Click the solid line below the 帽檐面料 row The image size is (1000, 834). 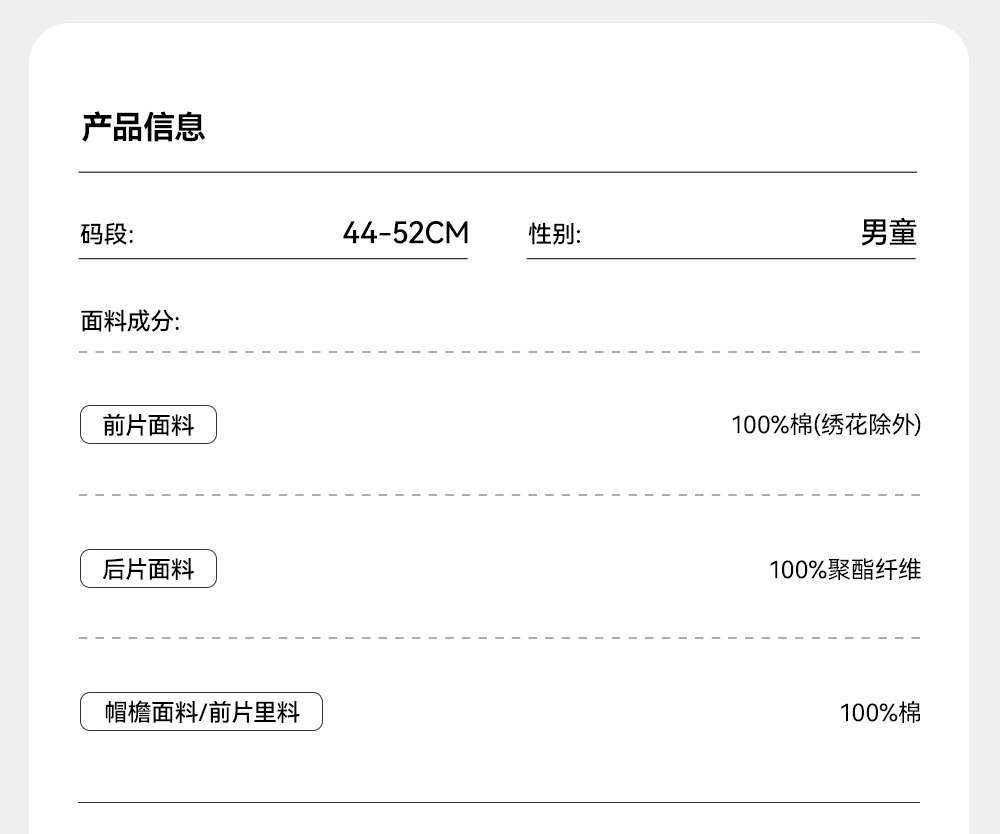(x=498, y=802)
